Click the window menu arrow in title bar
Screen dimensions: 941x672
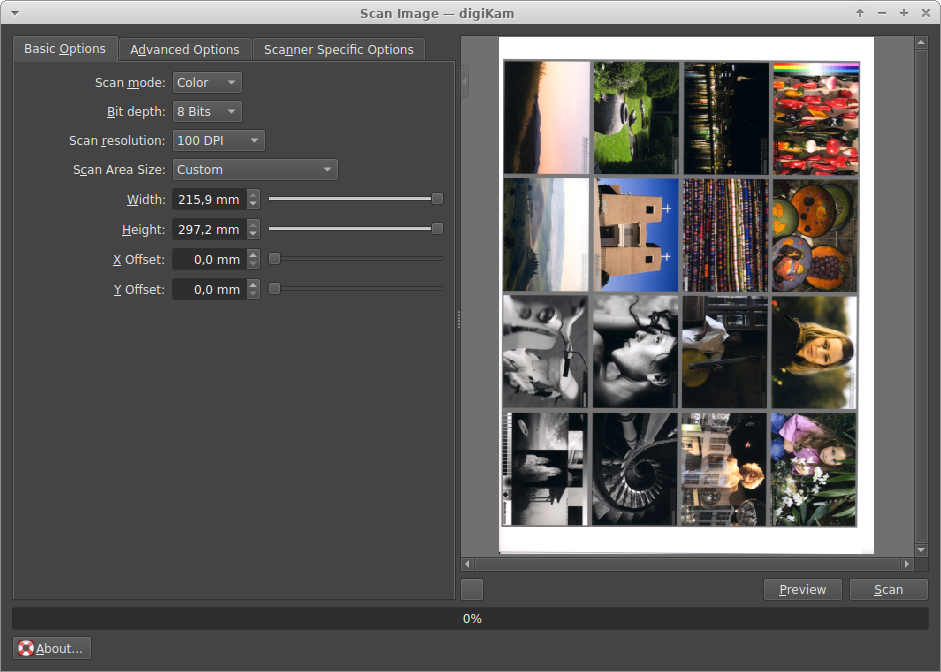pyautogui.click(x=14, y=13)
